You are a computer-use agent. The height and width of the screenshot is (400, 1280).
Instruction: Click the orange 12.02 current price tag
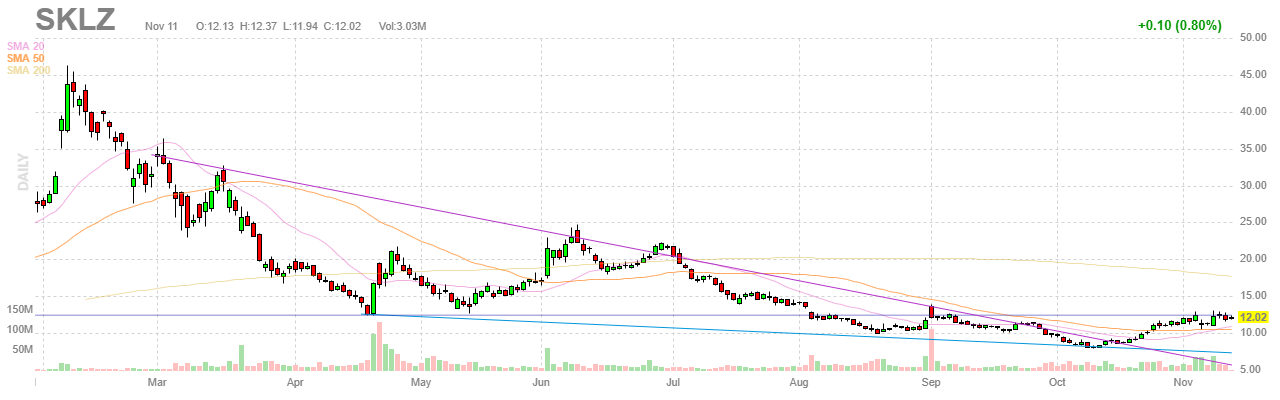point(1253,317)
